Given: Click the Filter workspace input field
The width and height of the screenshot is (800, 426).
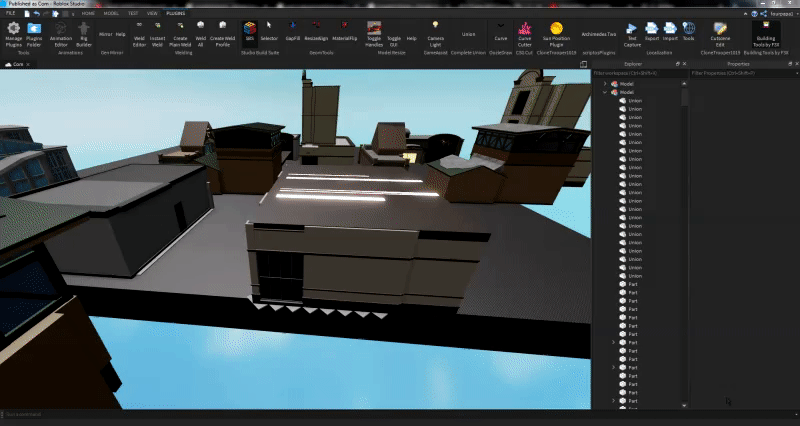Looking at the screenshot, I should (x=640, y=73).
